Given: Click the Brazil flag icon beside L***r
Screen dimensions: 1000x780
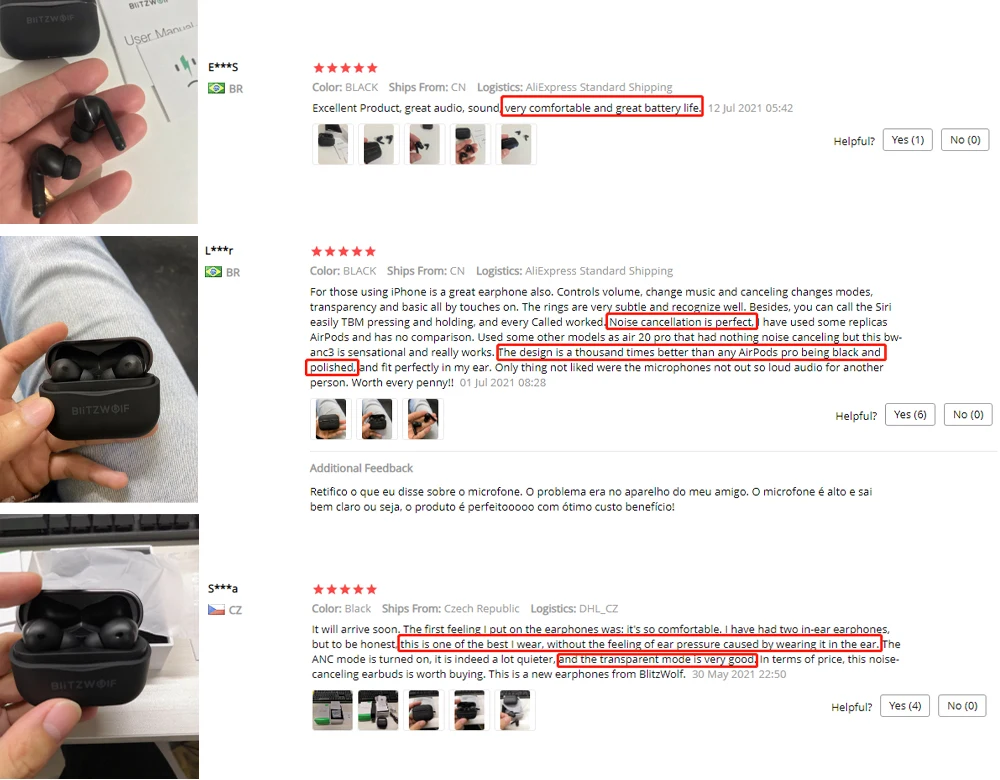Looking at the screenshot, I should pyautogui.click(x=213, y=272).
